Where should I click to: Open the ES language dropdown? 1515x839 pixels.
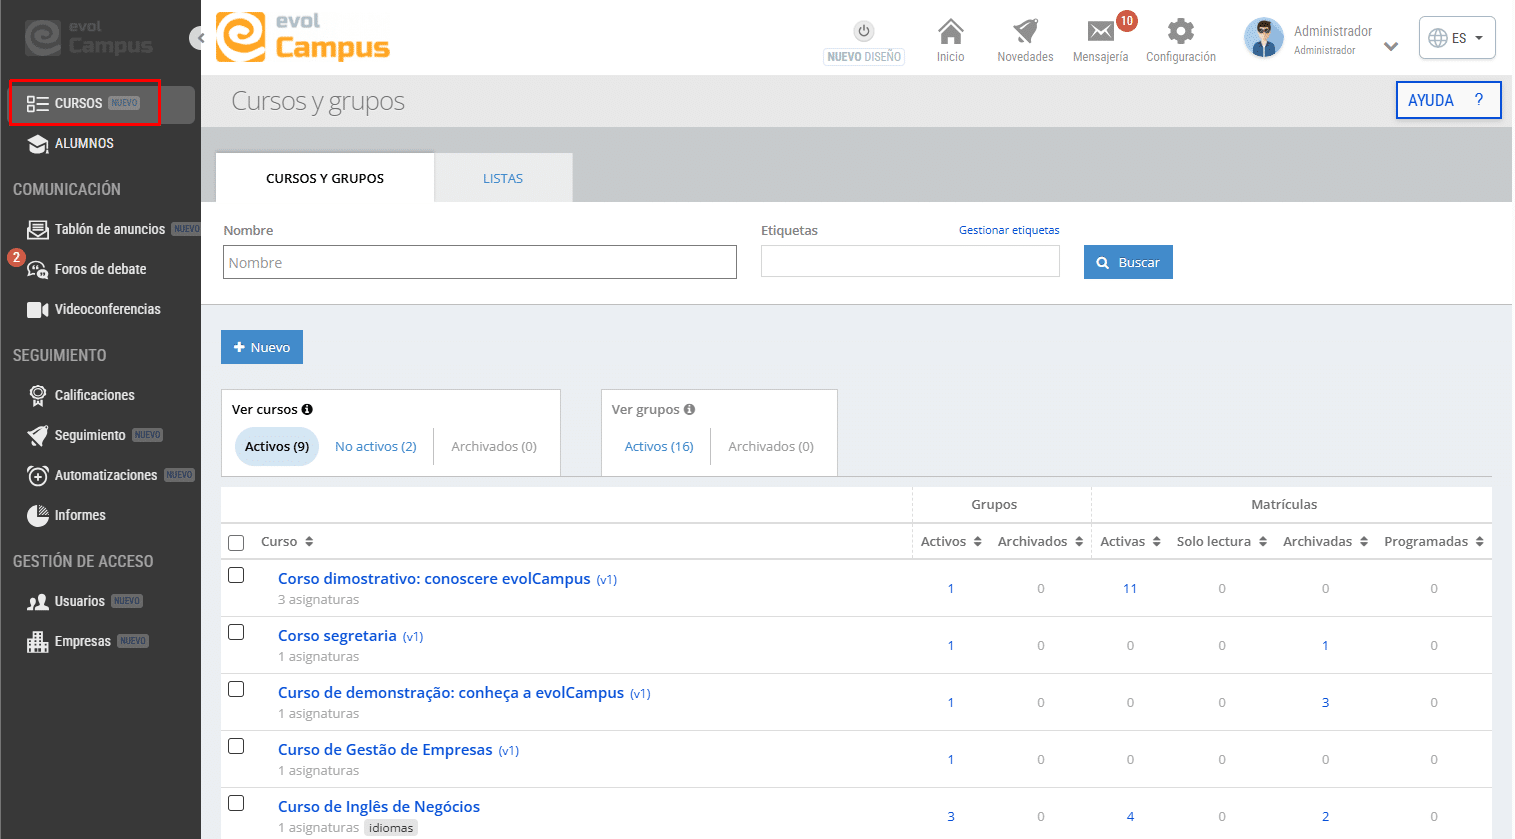pos(1457,38)
